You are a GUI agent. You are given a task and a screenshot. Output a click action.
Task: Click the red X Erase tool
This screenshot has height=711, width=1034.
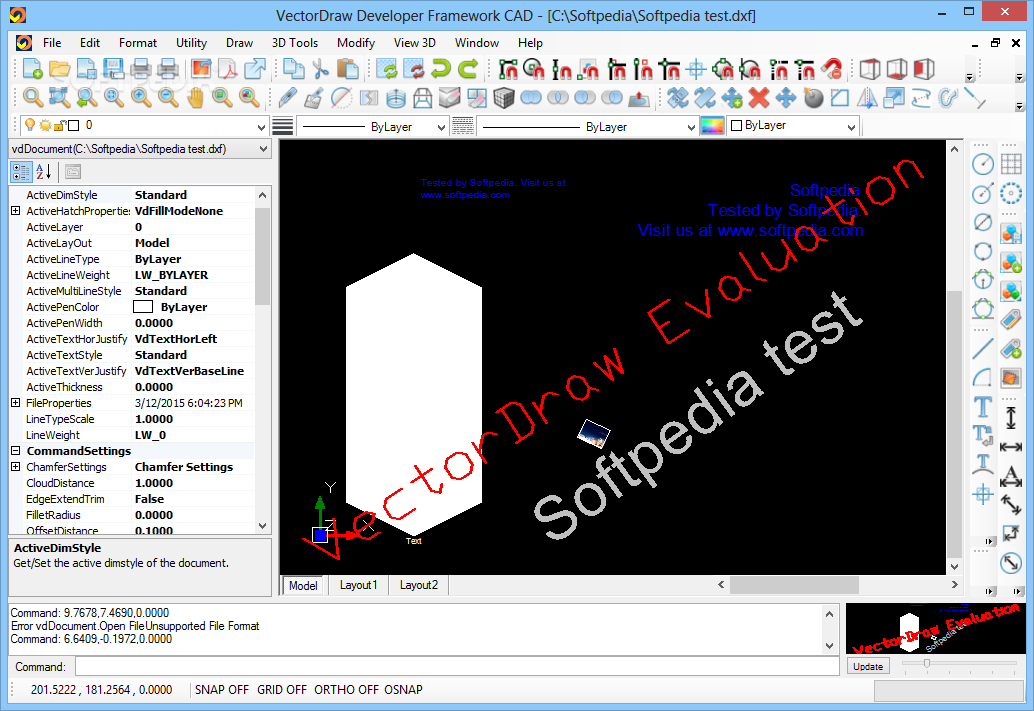coord(759,98)
